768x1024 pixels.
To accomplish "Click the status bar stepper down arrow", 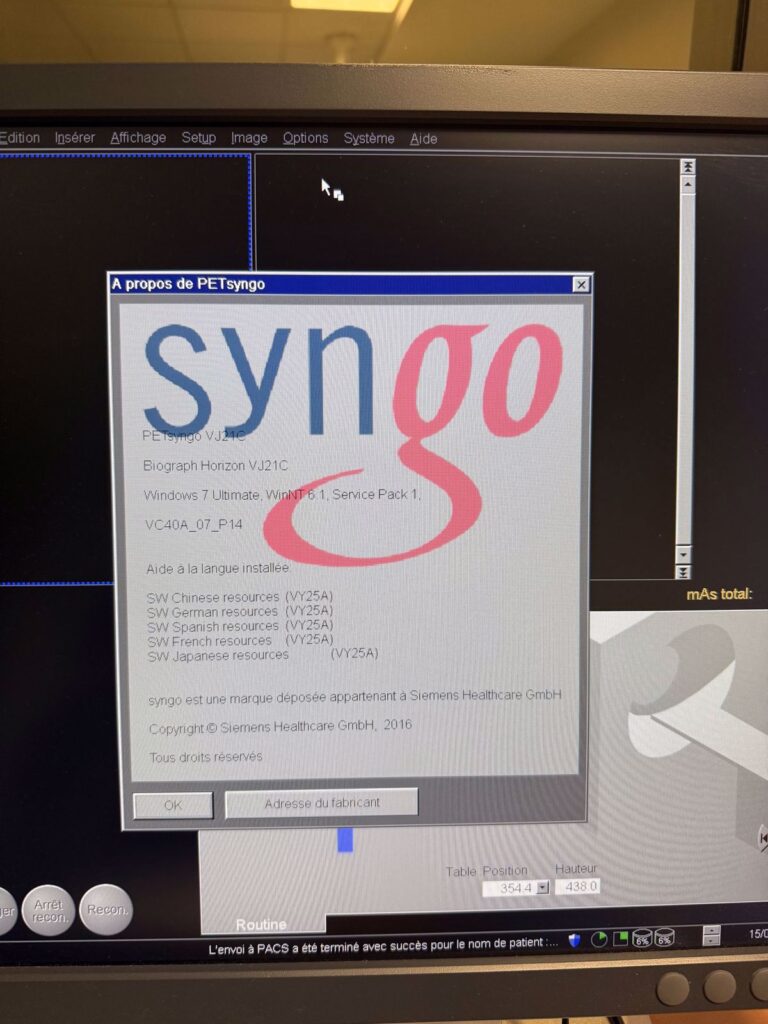I will tap(711, 941).
